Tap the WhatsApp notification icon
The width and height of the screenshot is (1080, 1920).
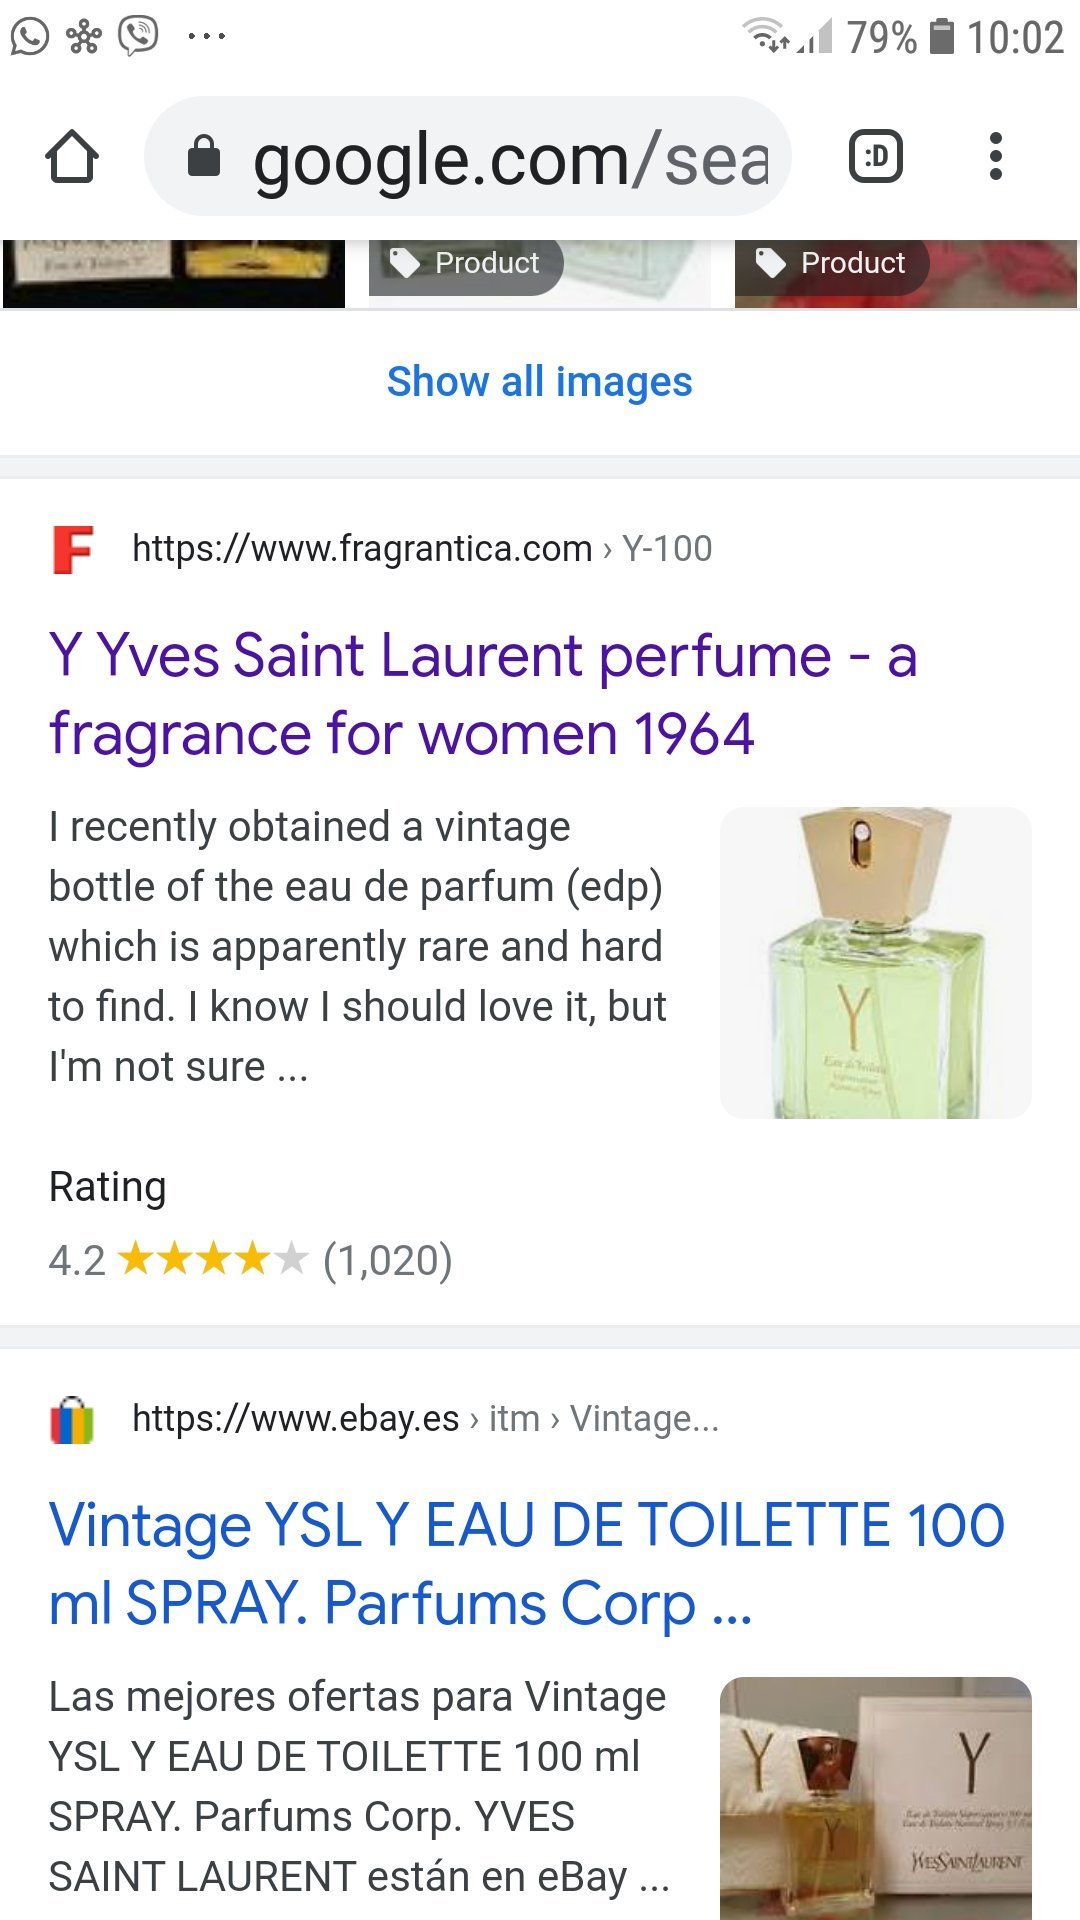click(30, 37)
